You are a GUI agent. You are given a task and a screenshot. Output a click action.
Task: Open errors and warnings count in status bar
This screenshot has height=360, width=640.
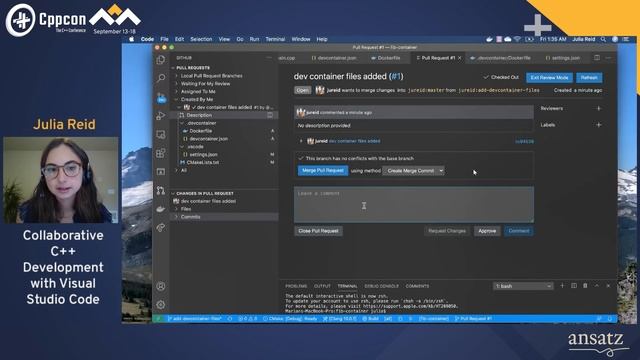tap(247, 318)
